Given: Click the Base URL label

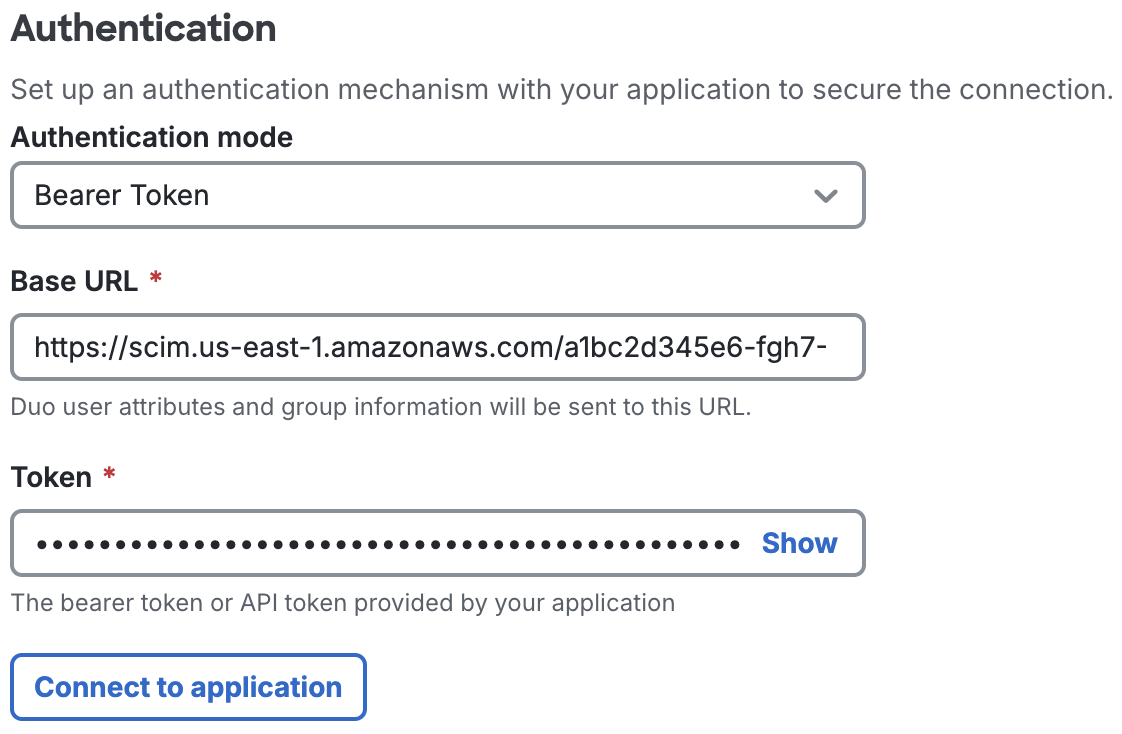Looking at the screenshot, I should (73, 281).
